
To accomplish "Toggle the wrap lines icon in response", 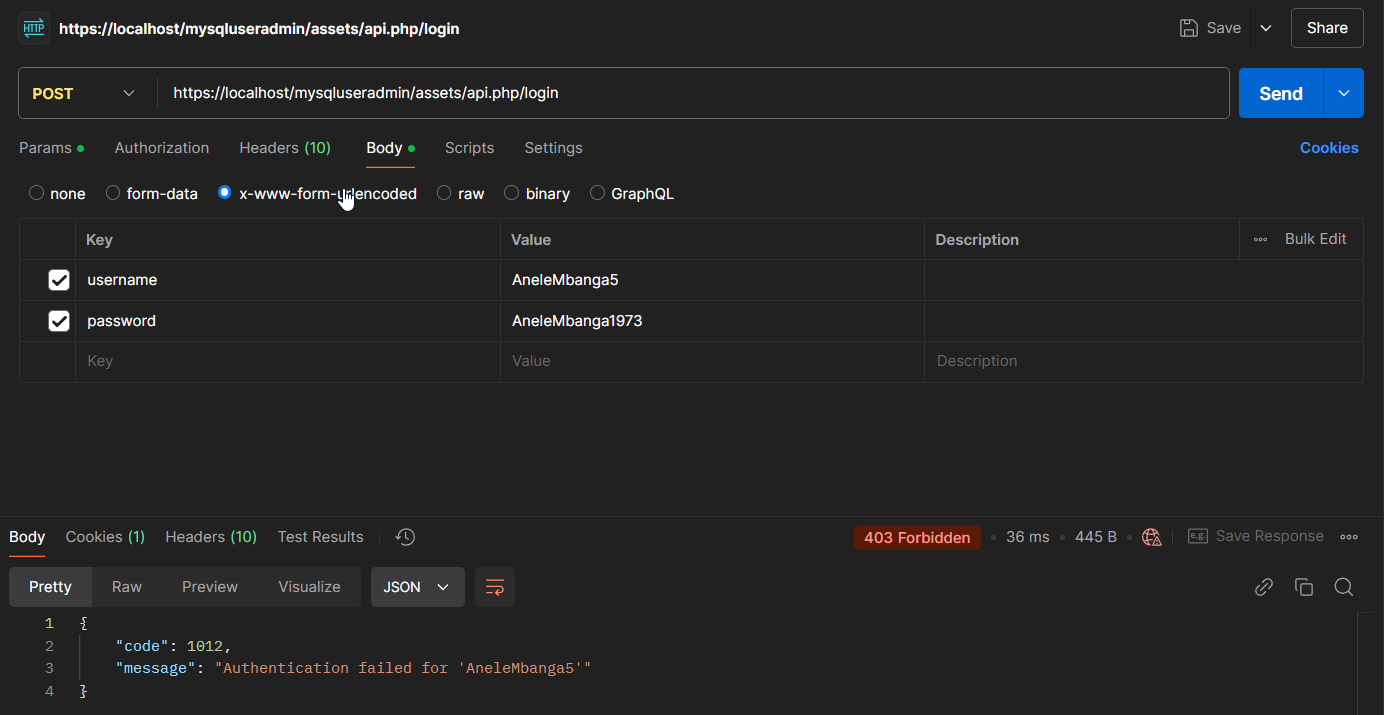I will [495, 587].
